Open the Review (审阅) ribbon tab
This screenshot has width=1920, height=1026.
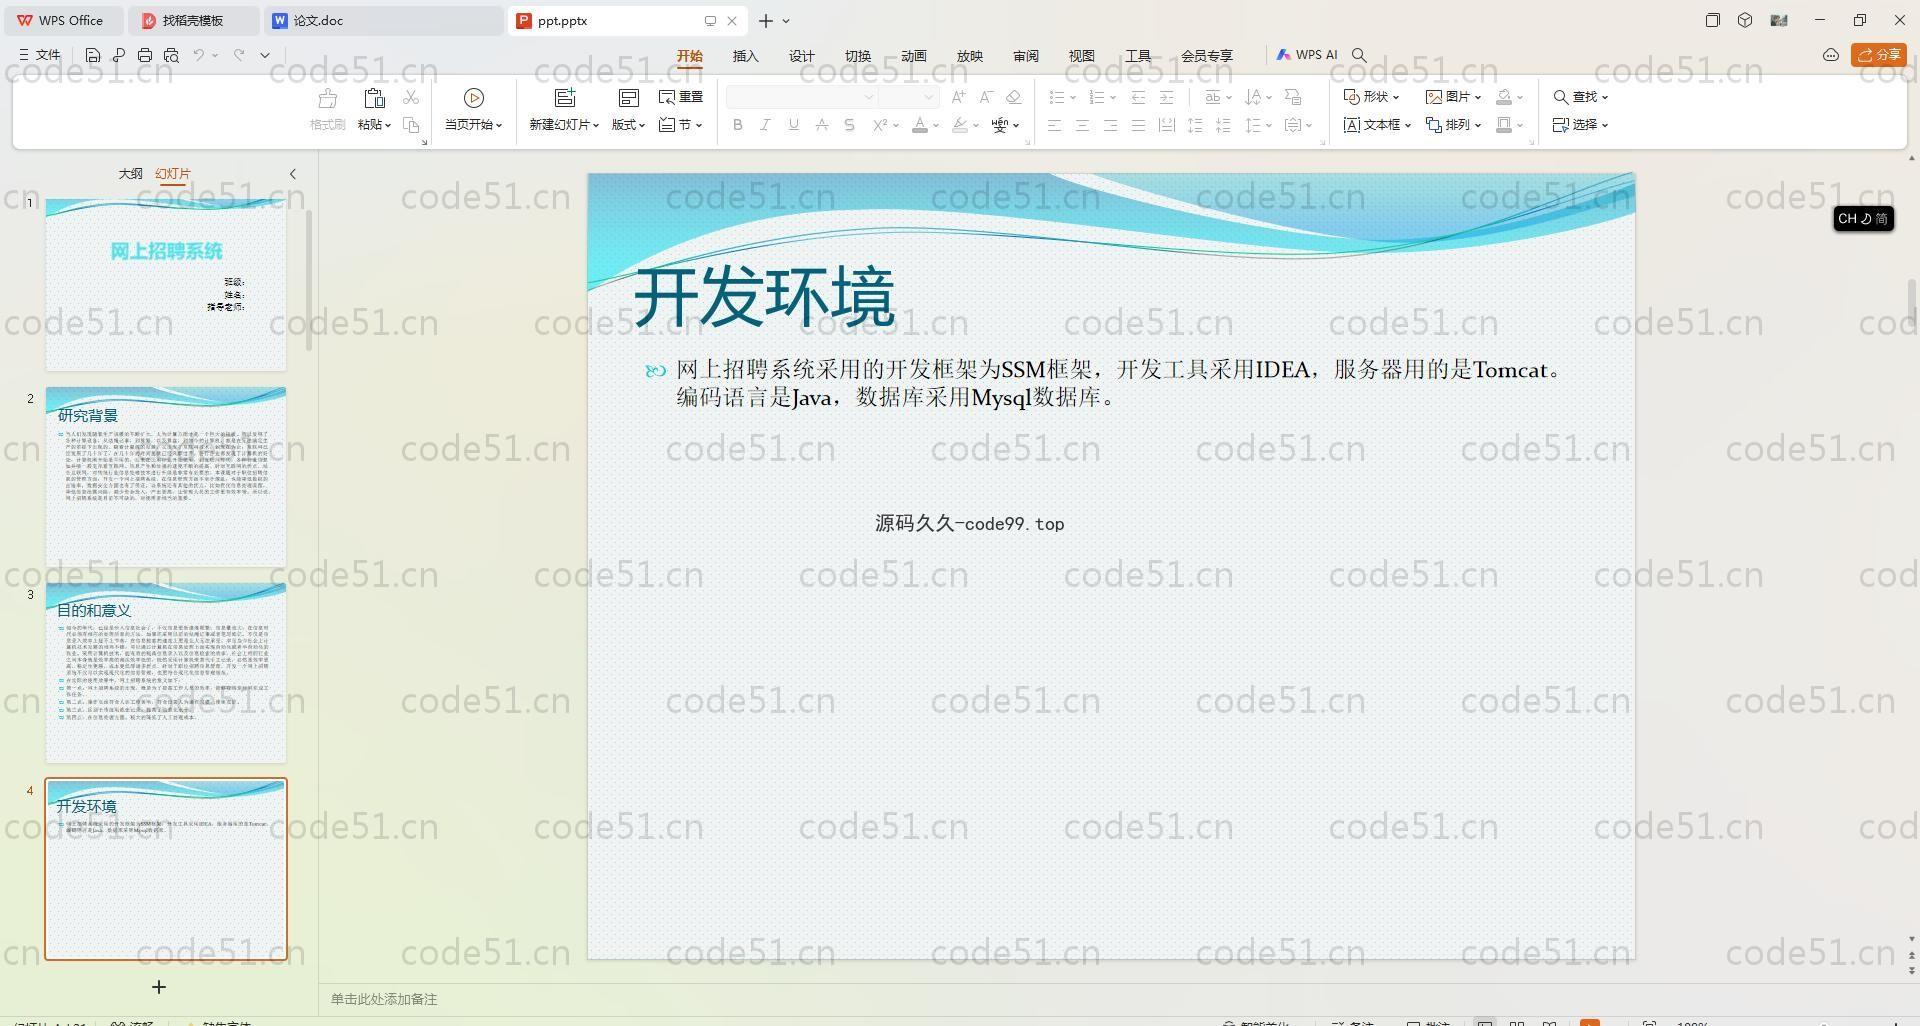click(x=1026, y=56)
